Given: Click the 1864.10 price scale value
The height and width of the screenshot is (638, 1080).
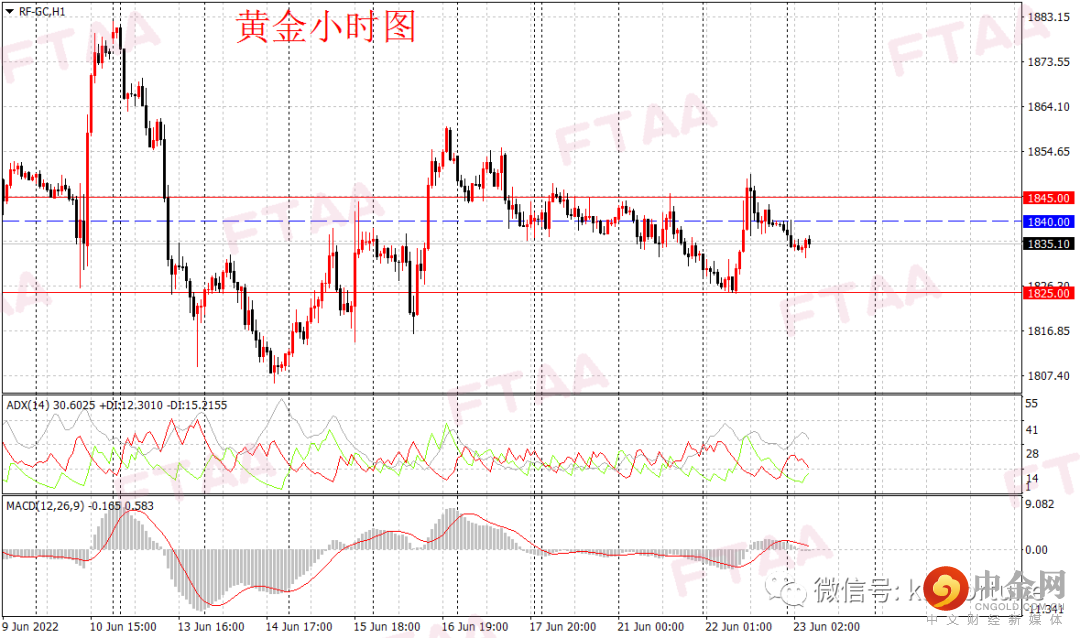Looking at the screenshot, I should 1049,107.
